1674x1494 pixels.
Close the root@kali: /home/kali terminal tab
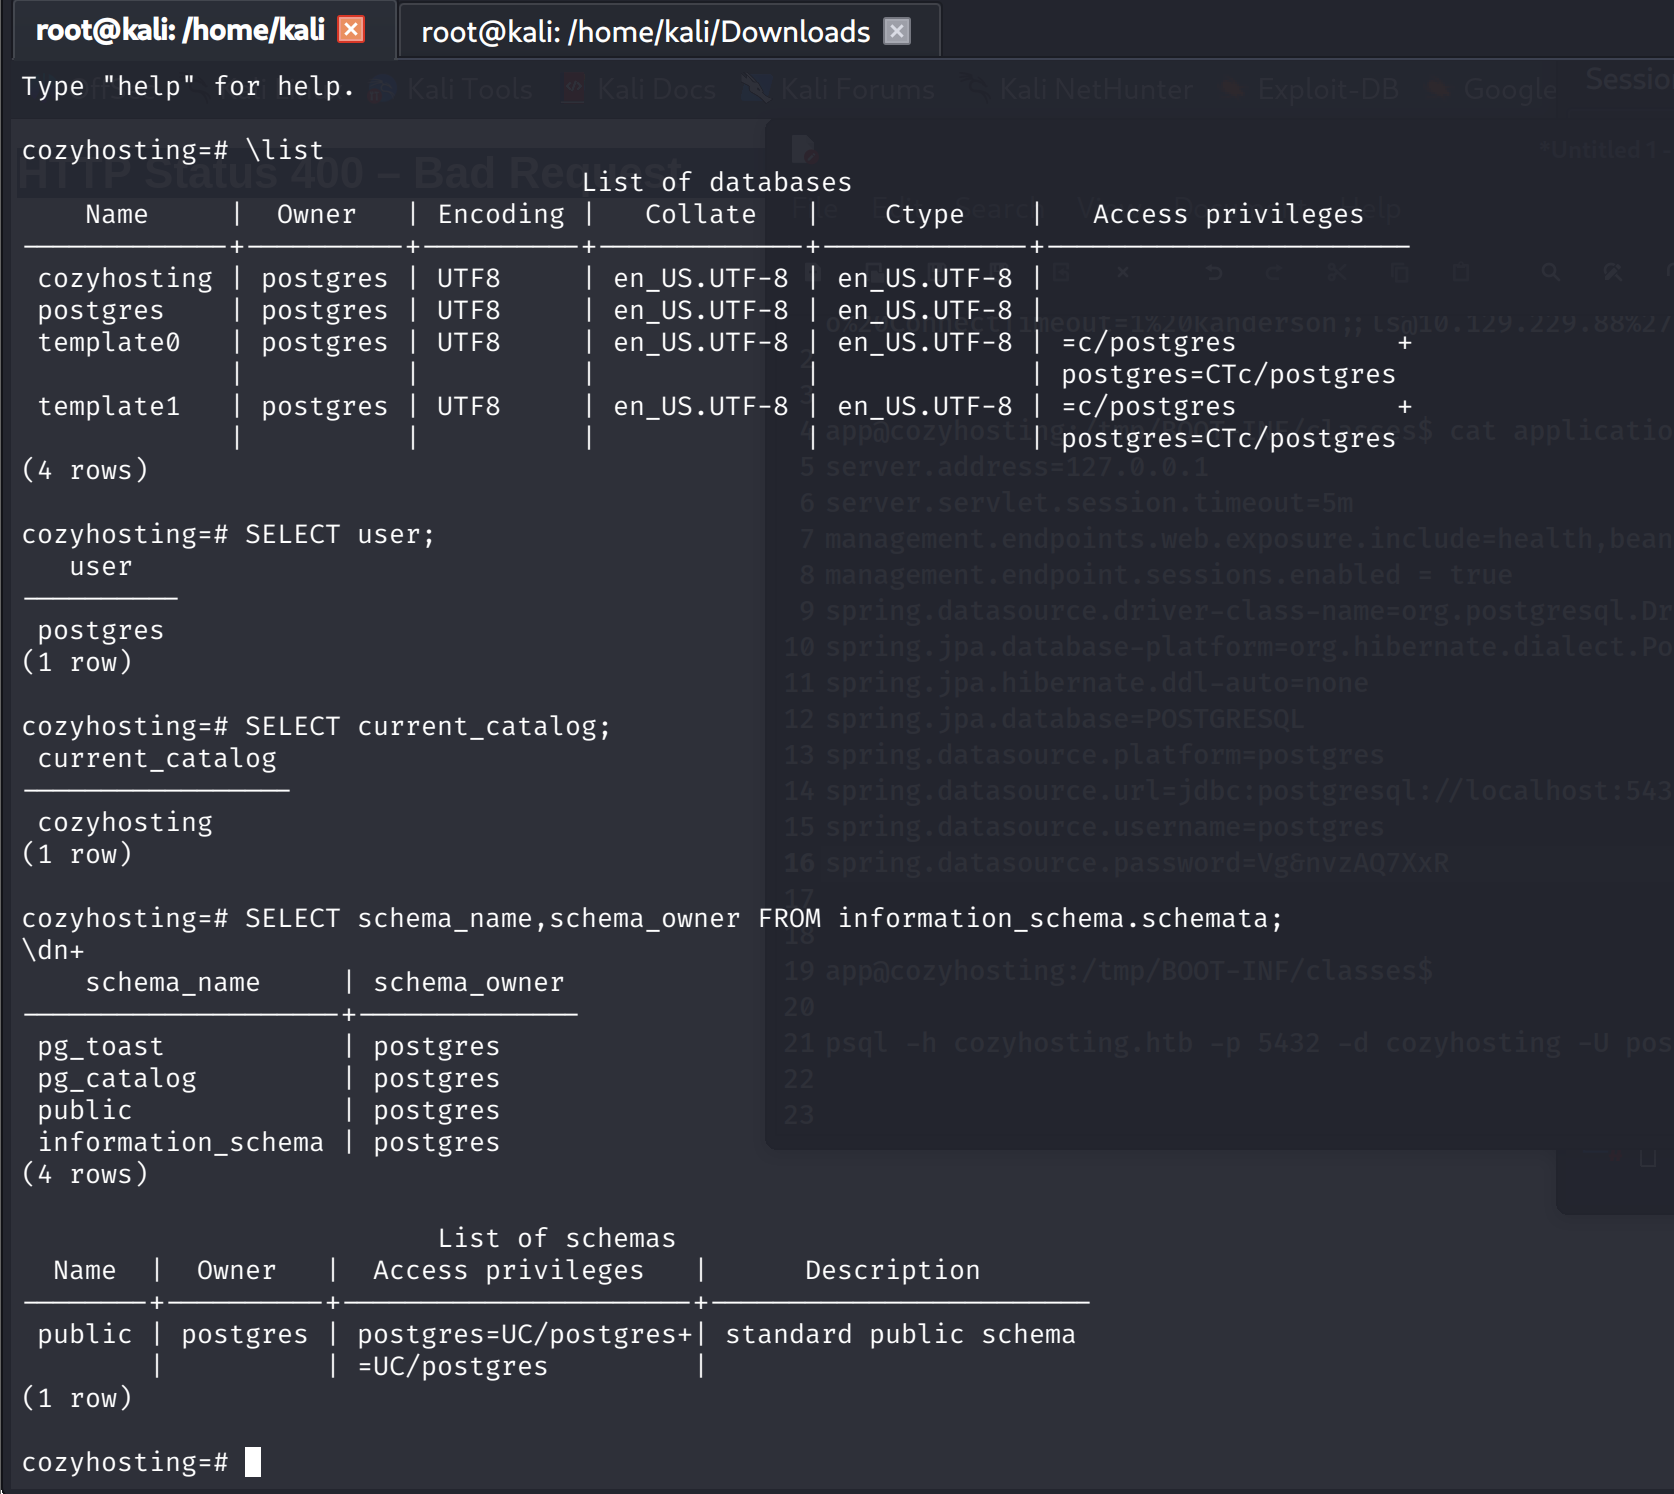351,30
